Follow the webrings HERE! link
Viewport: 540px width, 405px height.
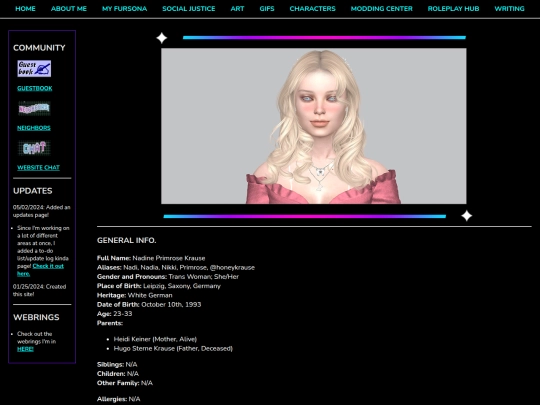[x=25, y=349]
